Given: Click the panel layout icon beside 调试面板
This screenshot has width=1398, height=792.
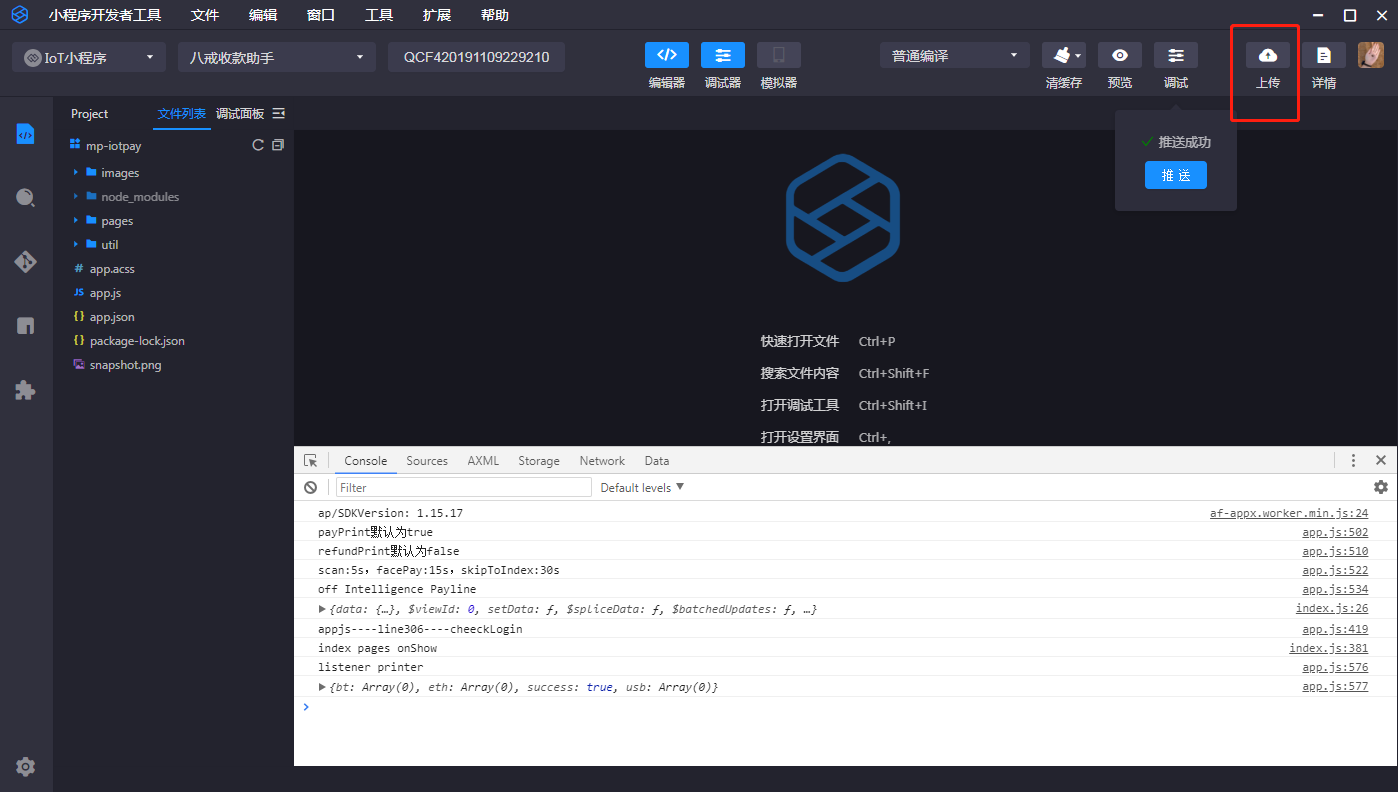Looking at the screenshot, I should point(279,113).
